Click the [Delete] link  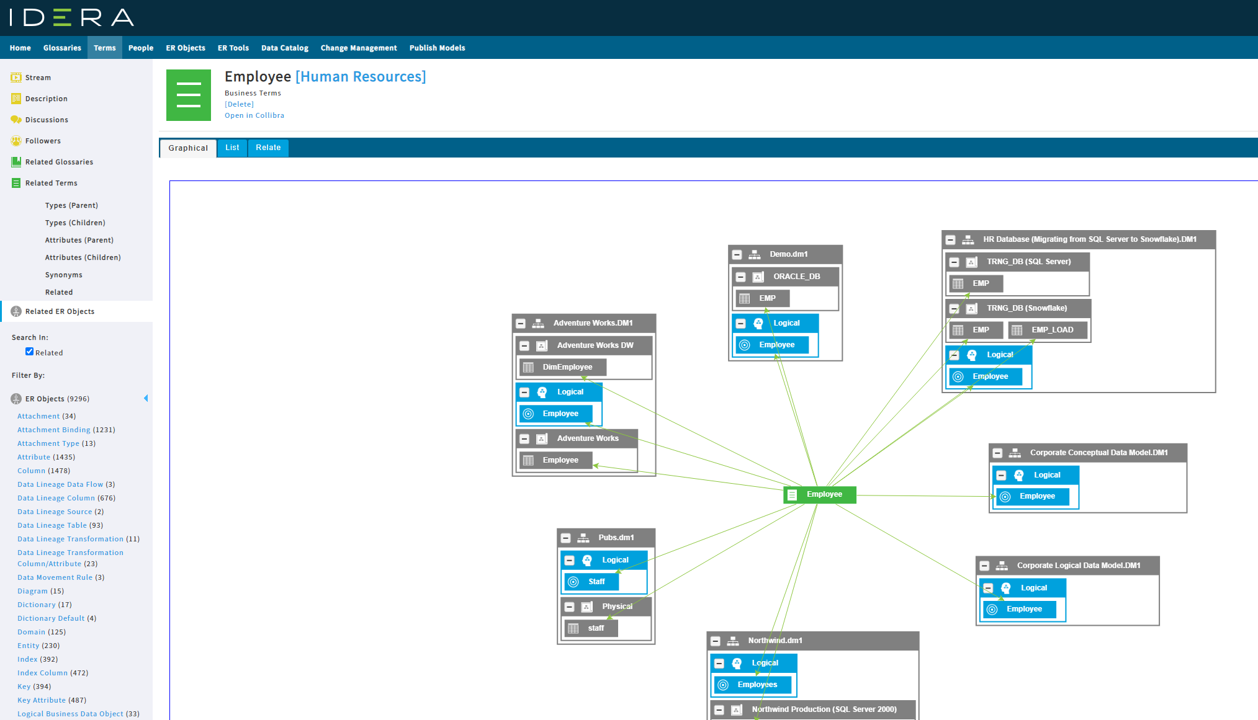click(239, 104)
